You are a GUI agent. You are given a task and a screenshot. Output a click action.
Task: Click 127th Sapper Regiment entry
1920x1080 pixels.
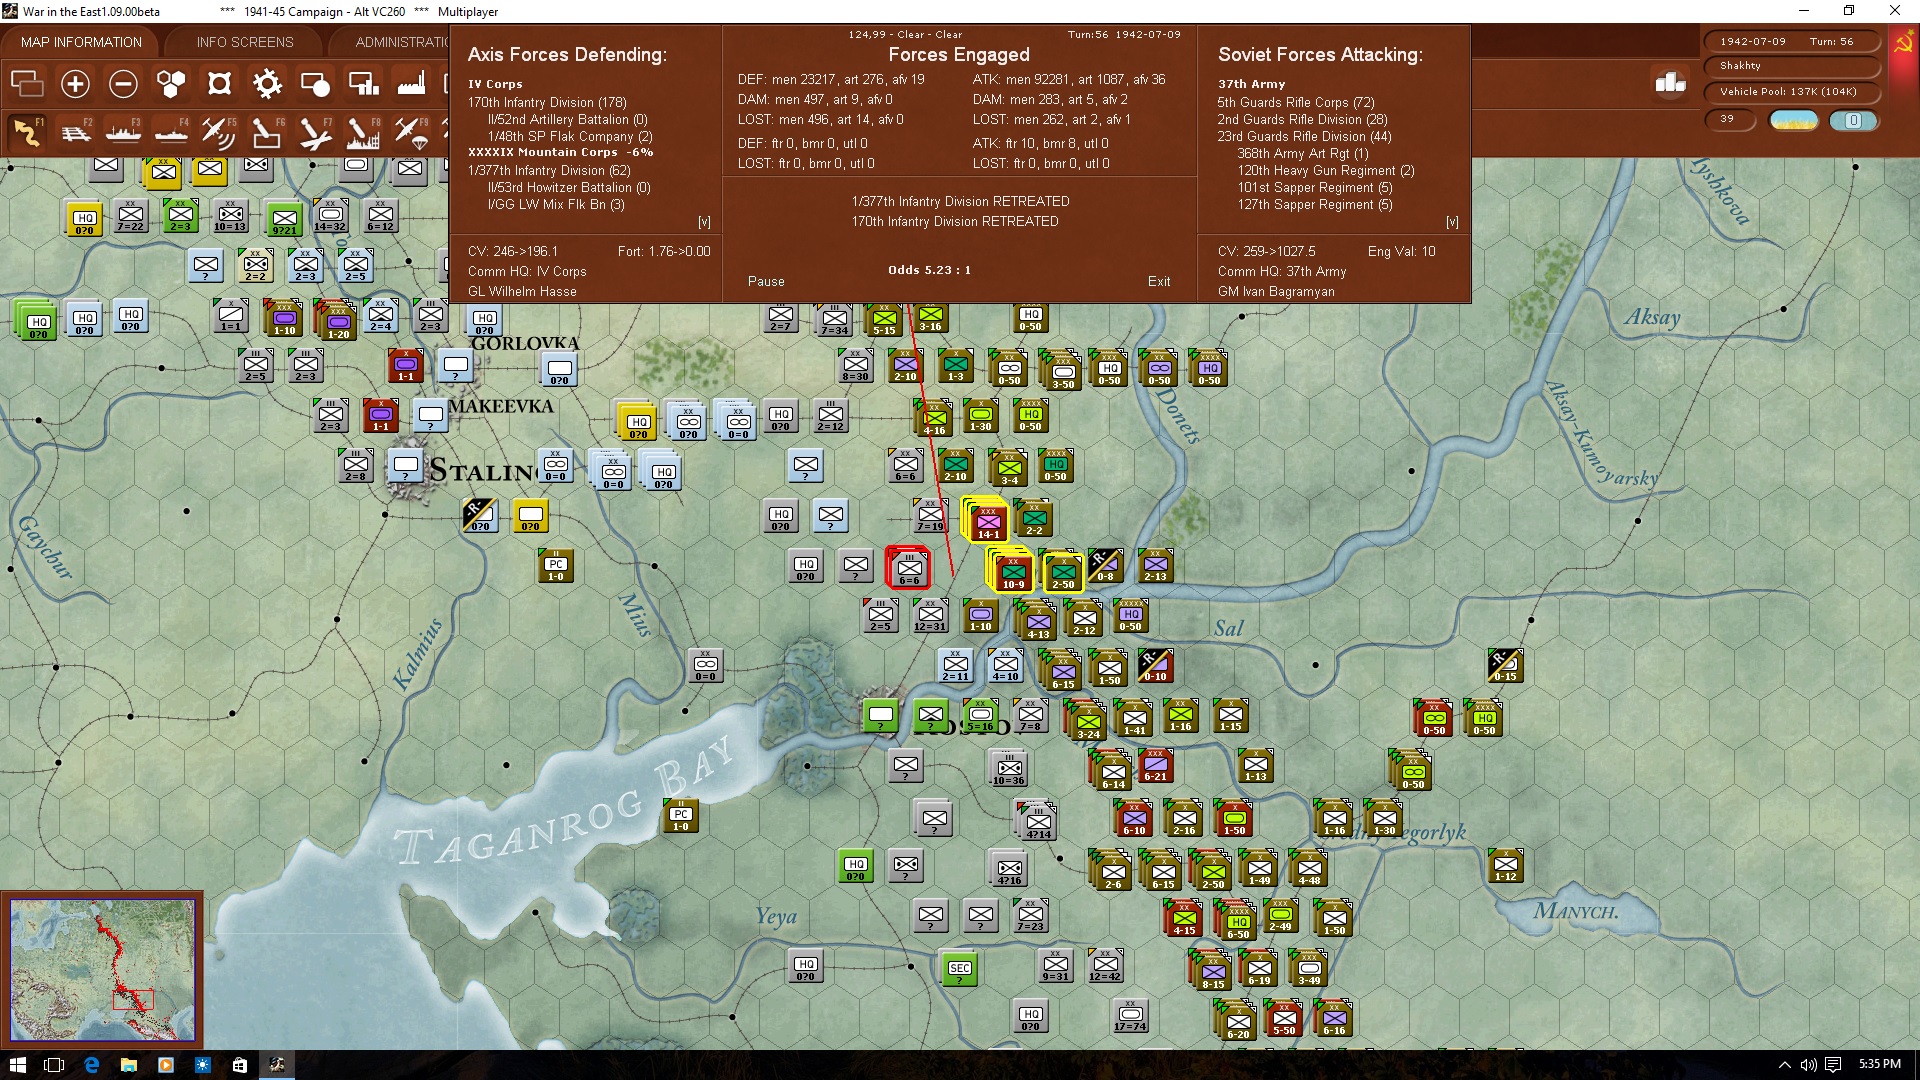tap(1315, 204)
